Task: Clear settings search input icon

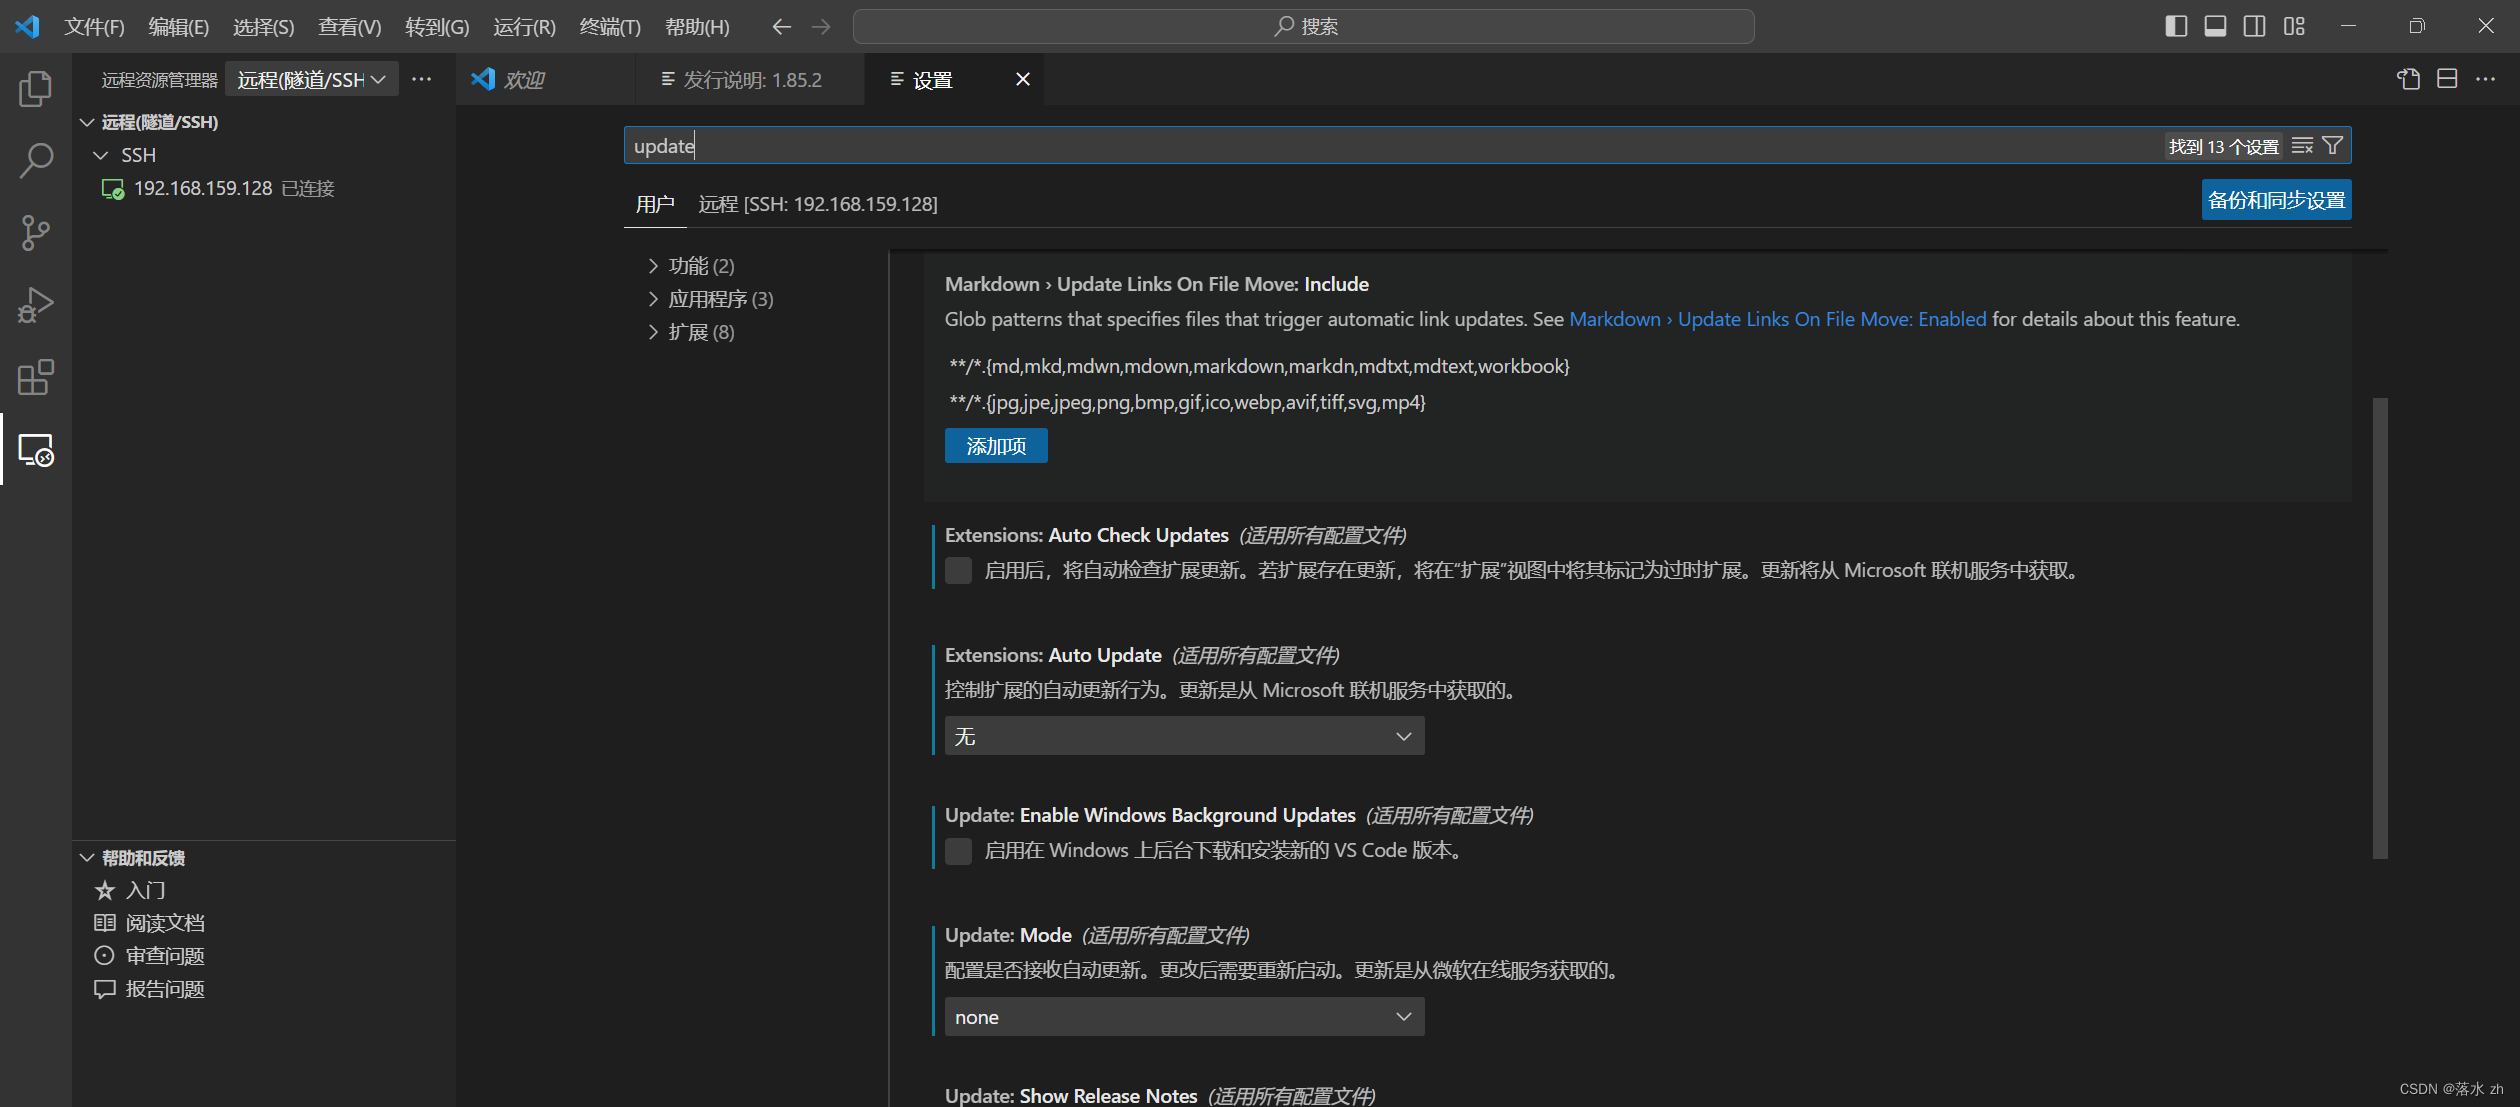Action: tap(2302, 146)
